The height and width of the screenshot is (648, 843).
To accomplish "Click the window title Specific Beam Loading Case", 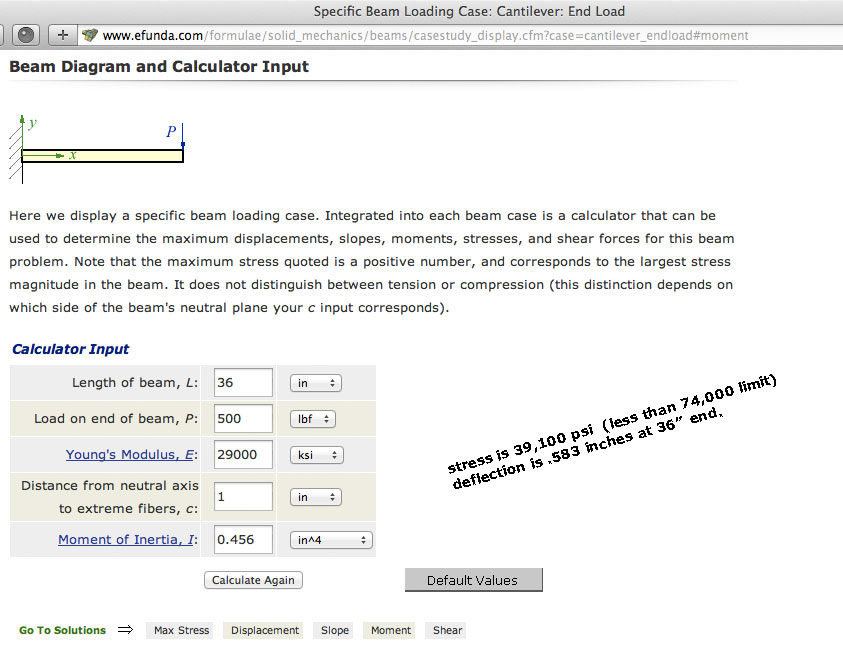I will coord(469,11).
